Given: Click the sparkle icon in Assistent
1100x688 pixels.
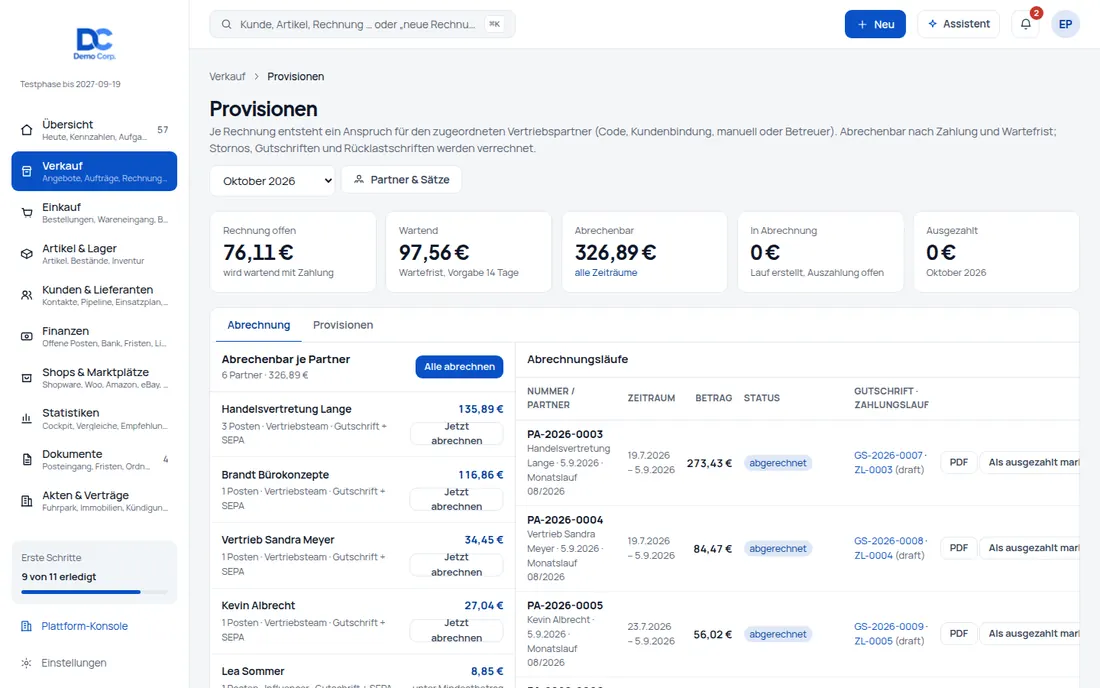Looking at the screenshot, I should 932,24.
